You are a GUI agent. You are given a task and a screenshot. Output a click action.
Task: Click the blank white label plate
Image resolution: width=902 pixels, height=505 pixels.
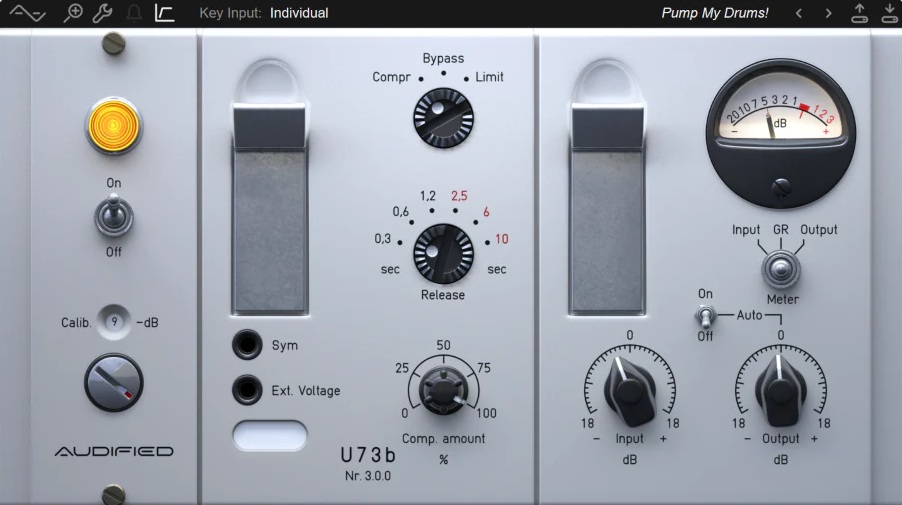[270, 435]
